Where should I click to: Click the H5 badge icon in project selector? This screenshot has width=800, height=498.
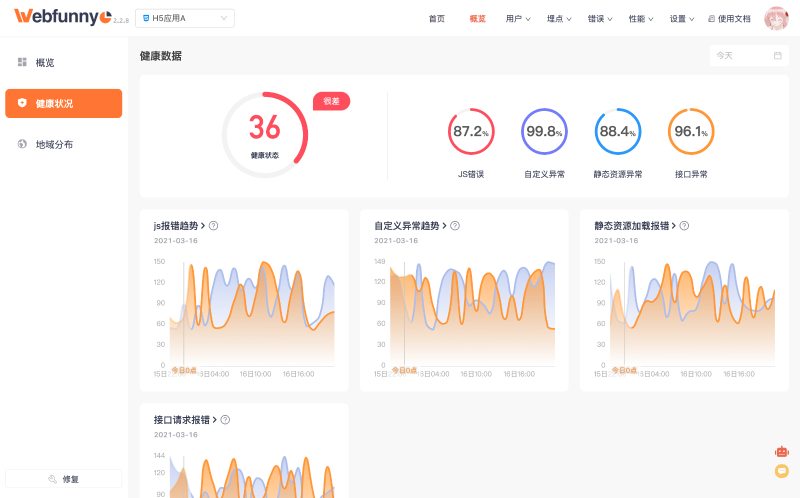pos(146,18)
